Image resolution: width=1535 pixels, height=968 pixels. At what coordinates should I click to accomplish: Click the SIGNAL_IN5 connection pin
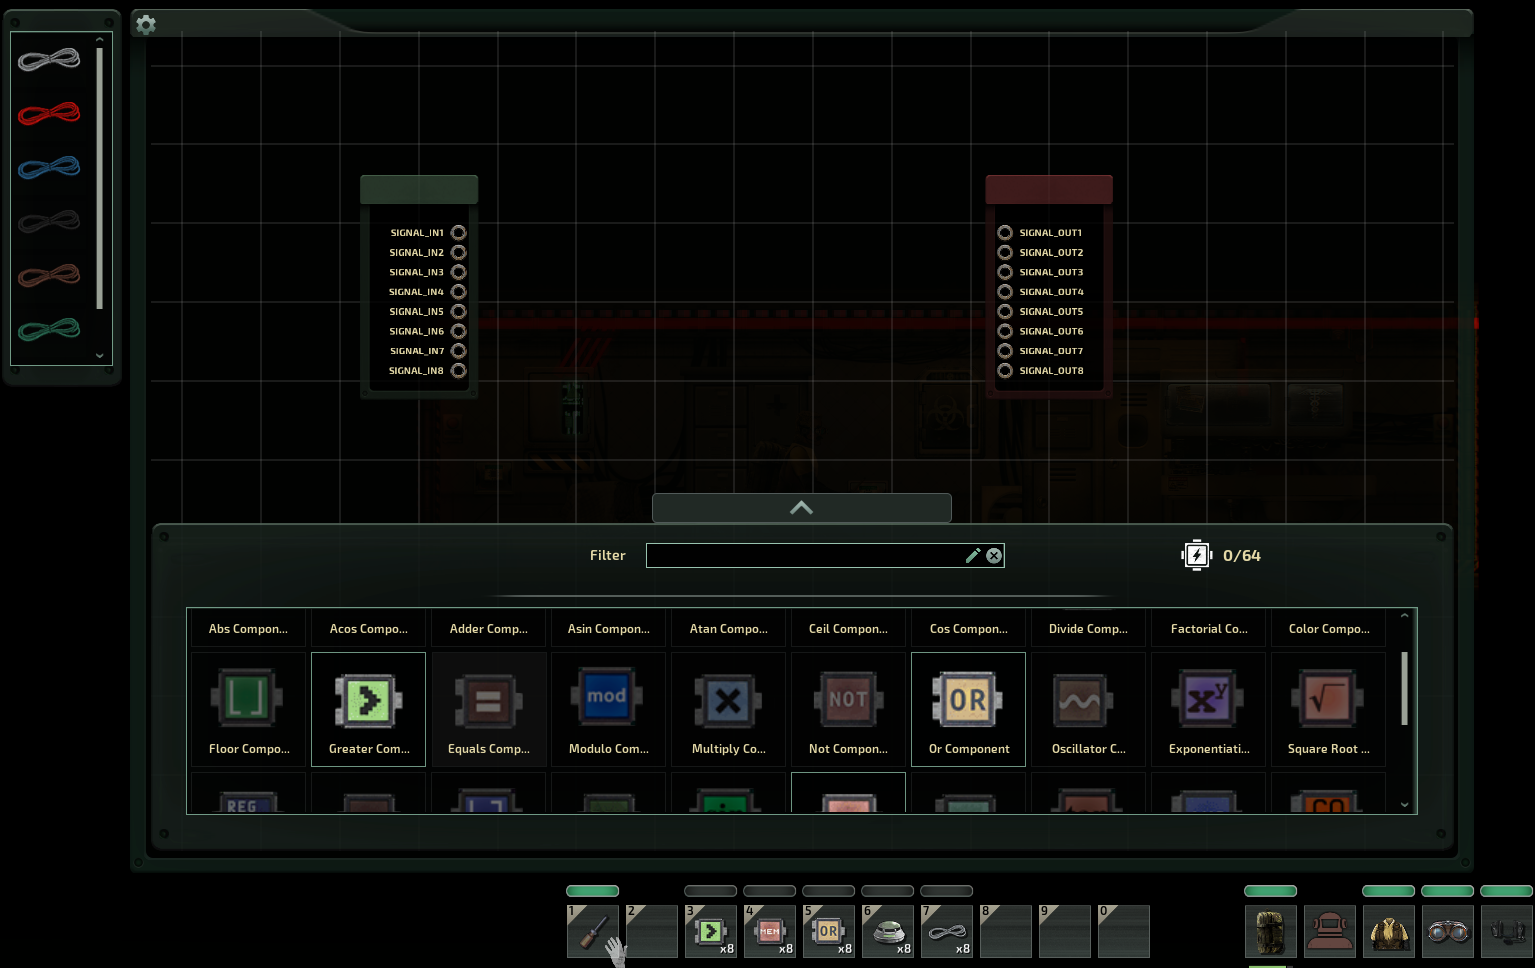coord(459,312)
